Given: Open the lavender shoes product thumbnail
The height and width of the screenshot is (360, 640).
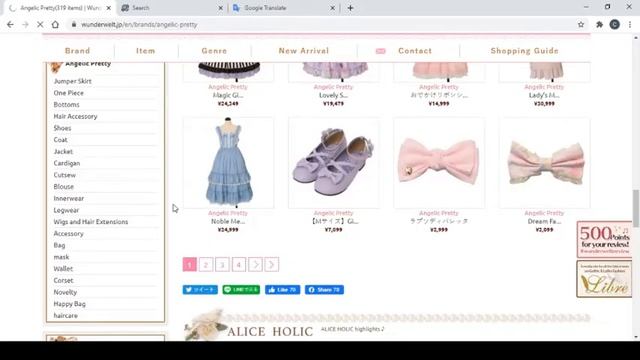Looking at the screenshot, I should pos(333,162).
